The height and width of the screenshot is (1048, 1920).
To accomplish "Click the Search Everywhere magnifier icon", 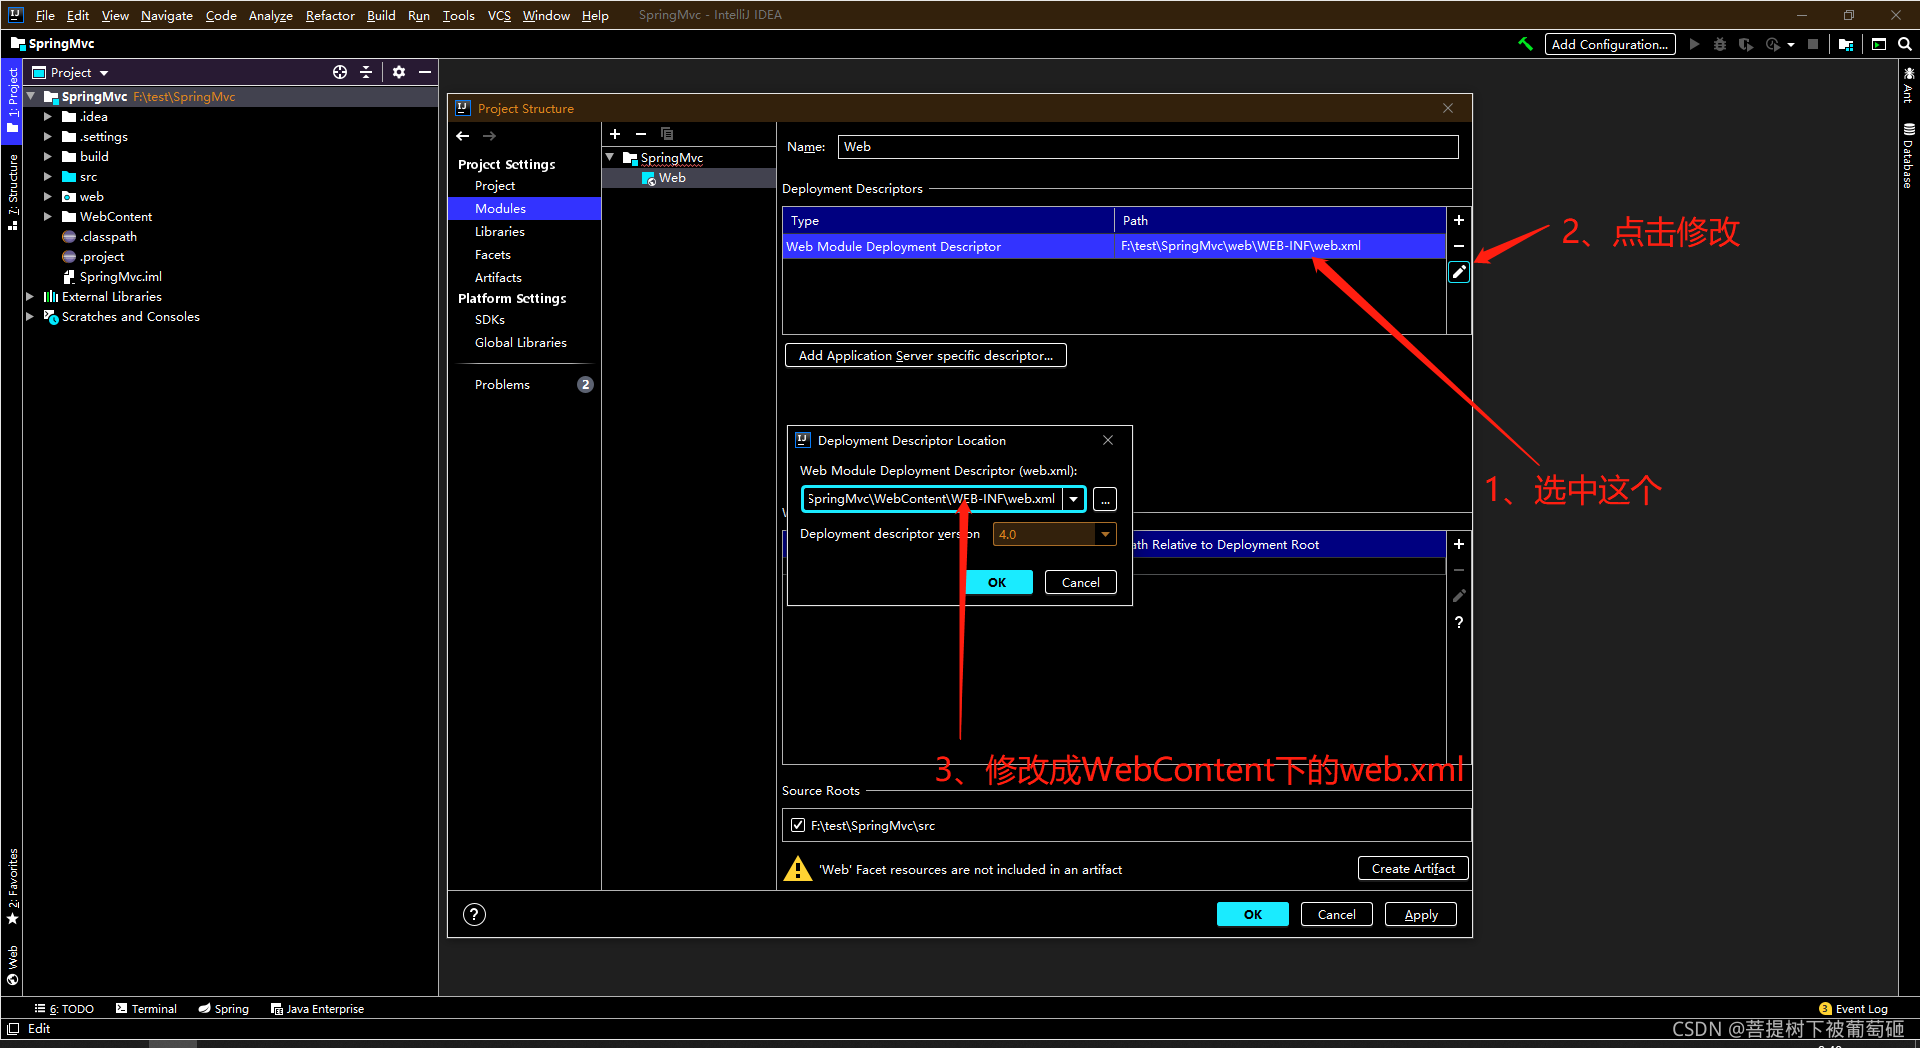I will tap(1905, 44).
